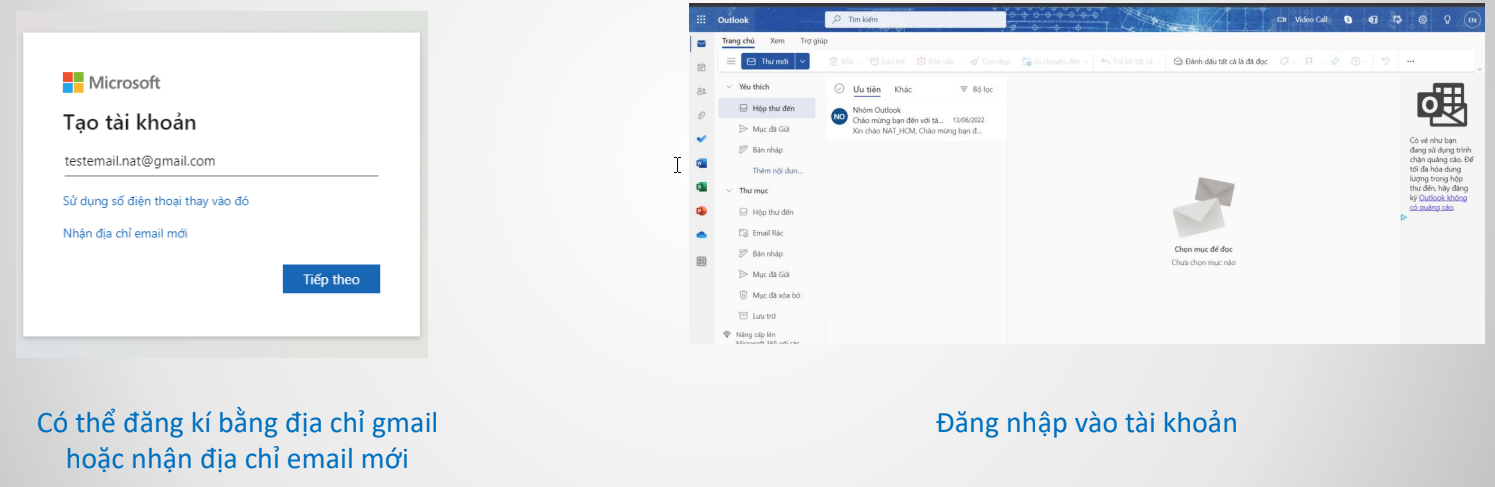Open the calendar icon in left rail
The width and height of the screenshot is (1495, 487).
[x=701, y=67]
